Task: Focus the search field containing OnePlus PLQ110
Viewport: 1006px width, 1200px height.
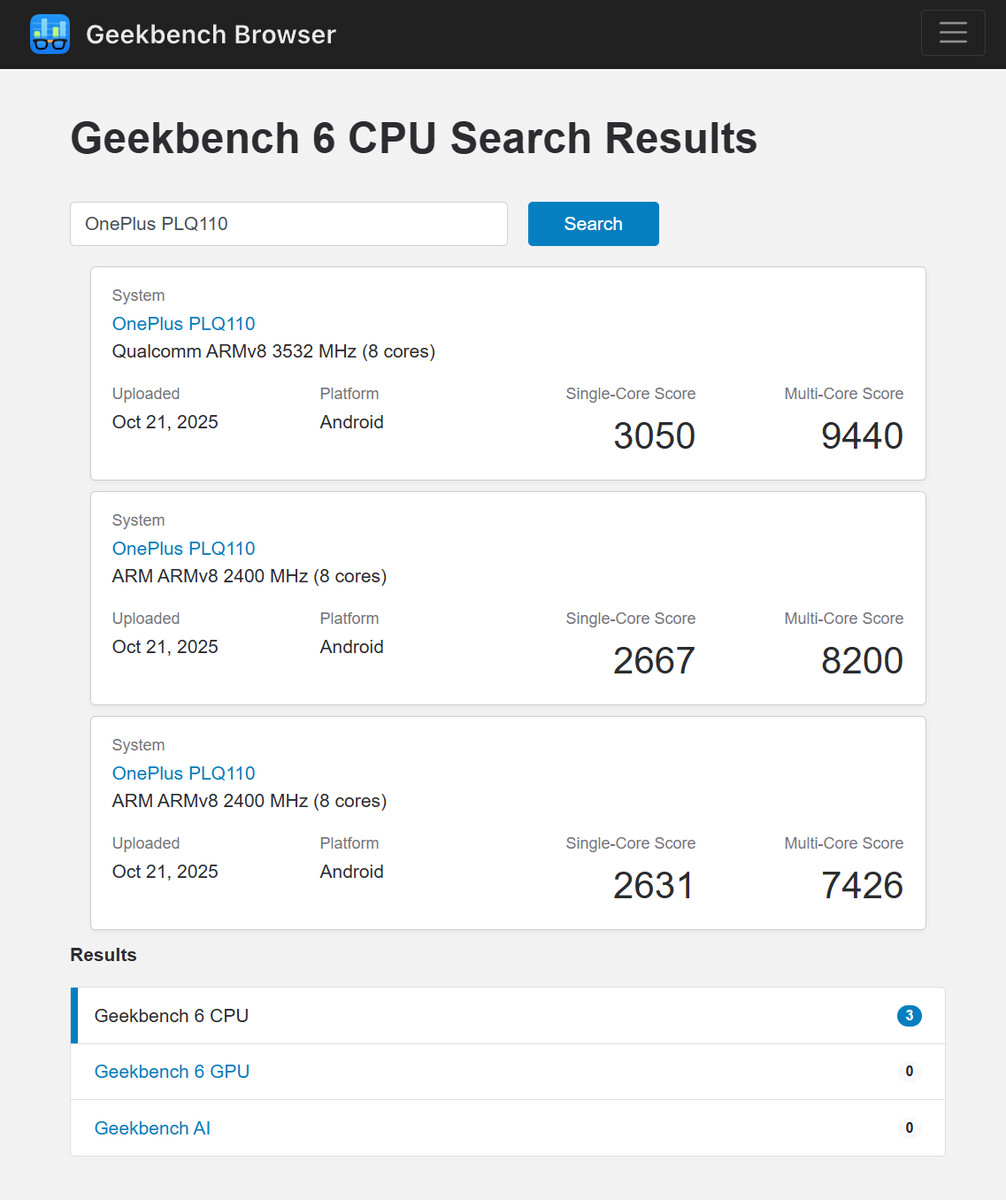Action: click(x=288, y=224)
